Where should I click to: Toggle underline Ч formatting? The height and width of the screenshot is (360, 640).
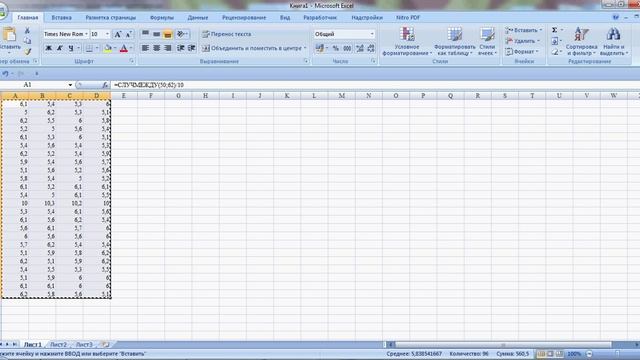tap(71, 48)
